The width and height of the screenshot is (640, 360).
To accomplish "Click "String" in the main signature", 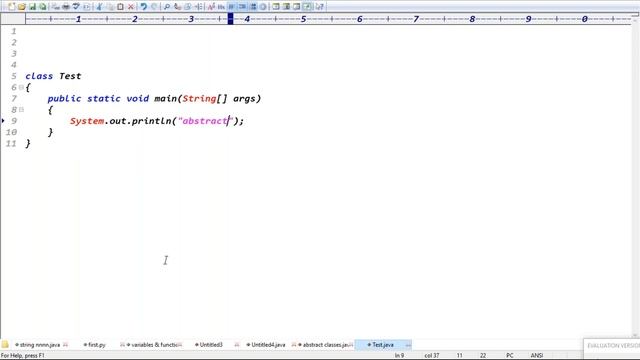I will [x=199, y=98].
